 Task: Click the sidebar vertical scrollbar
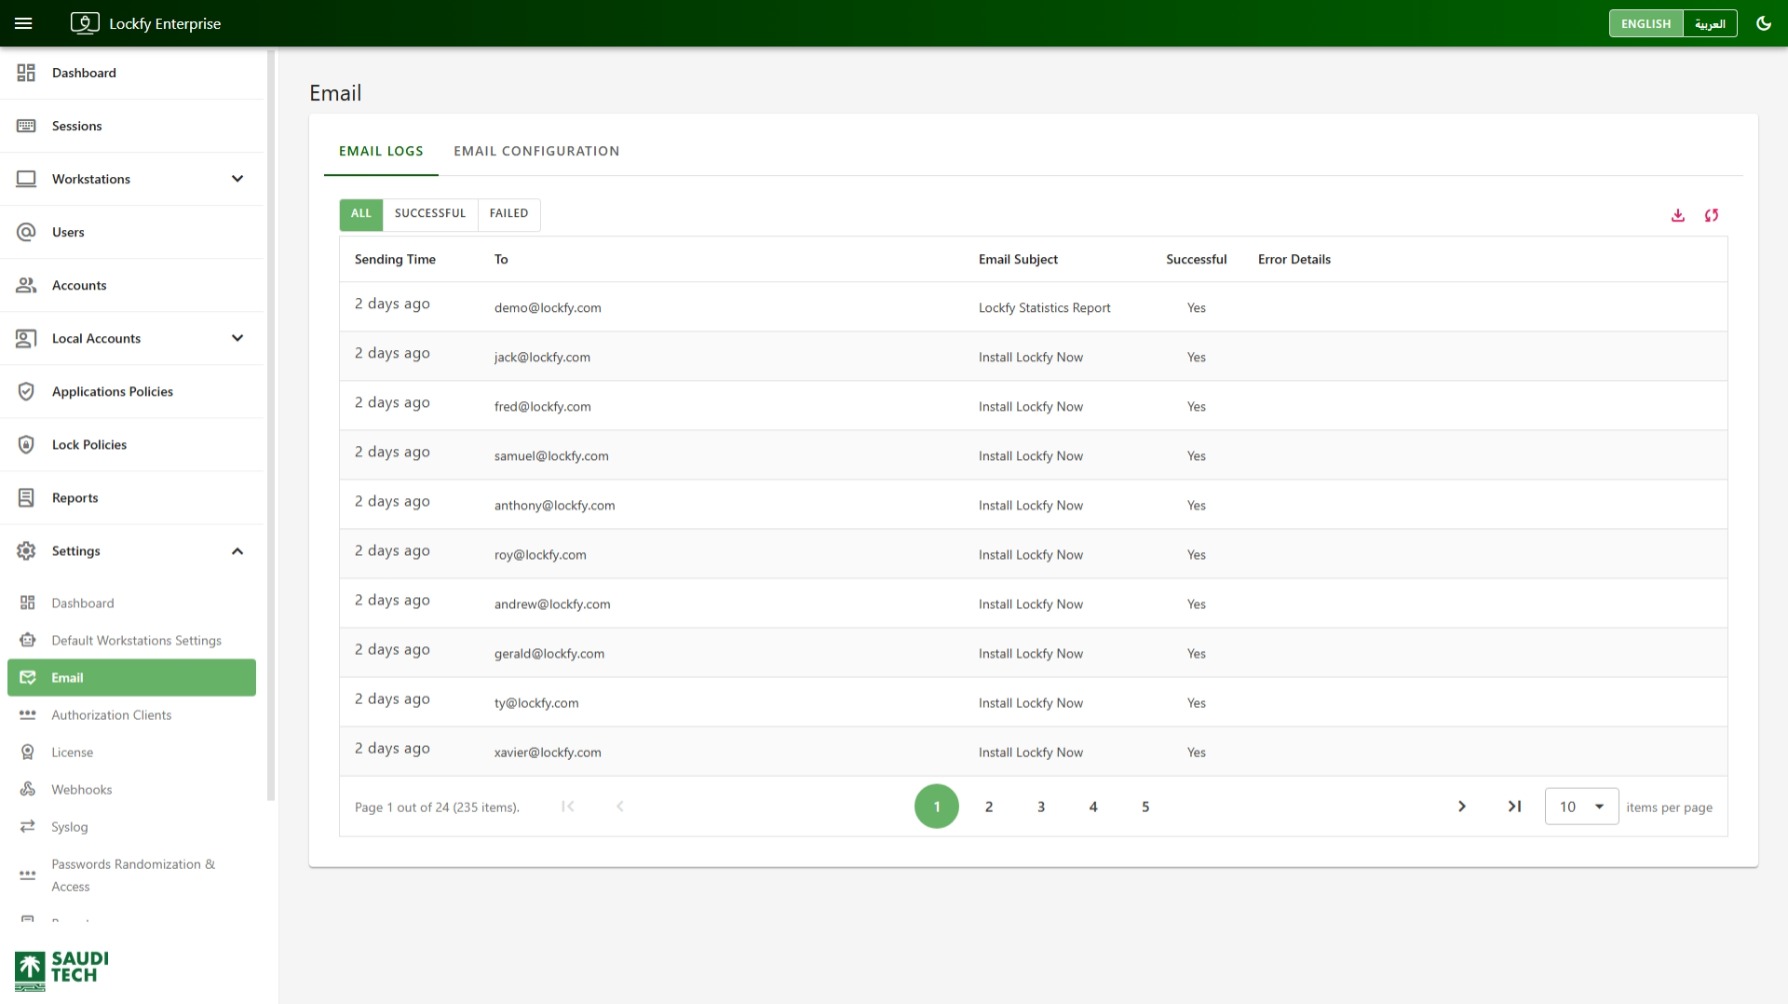(x=271, y=425)
